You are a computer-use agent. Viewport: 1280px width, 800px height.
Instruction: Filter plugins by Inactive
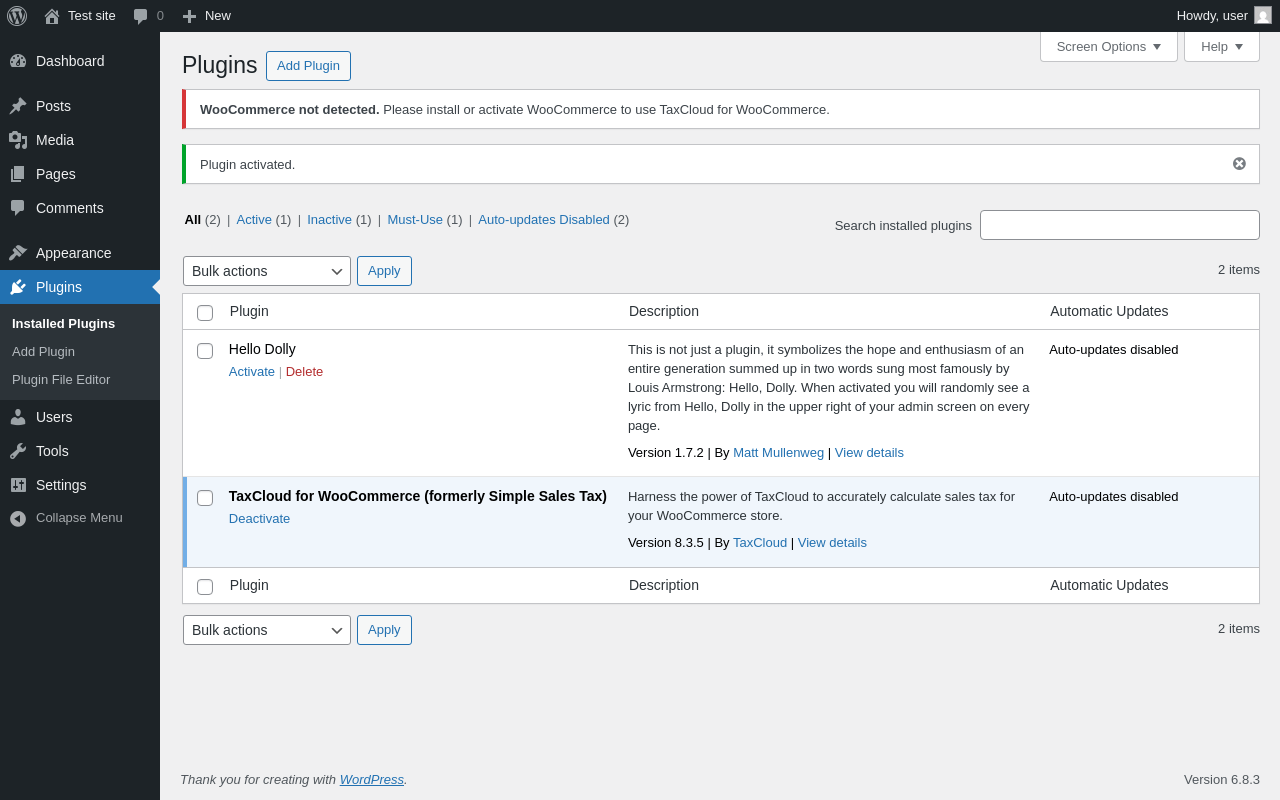329,220
